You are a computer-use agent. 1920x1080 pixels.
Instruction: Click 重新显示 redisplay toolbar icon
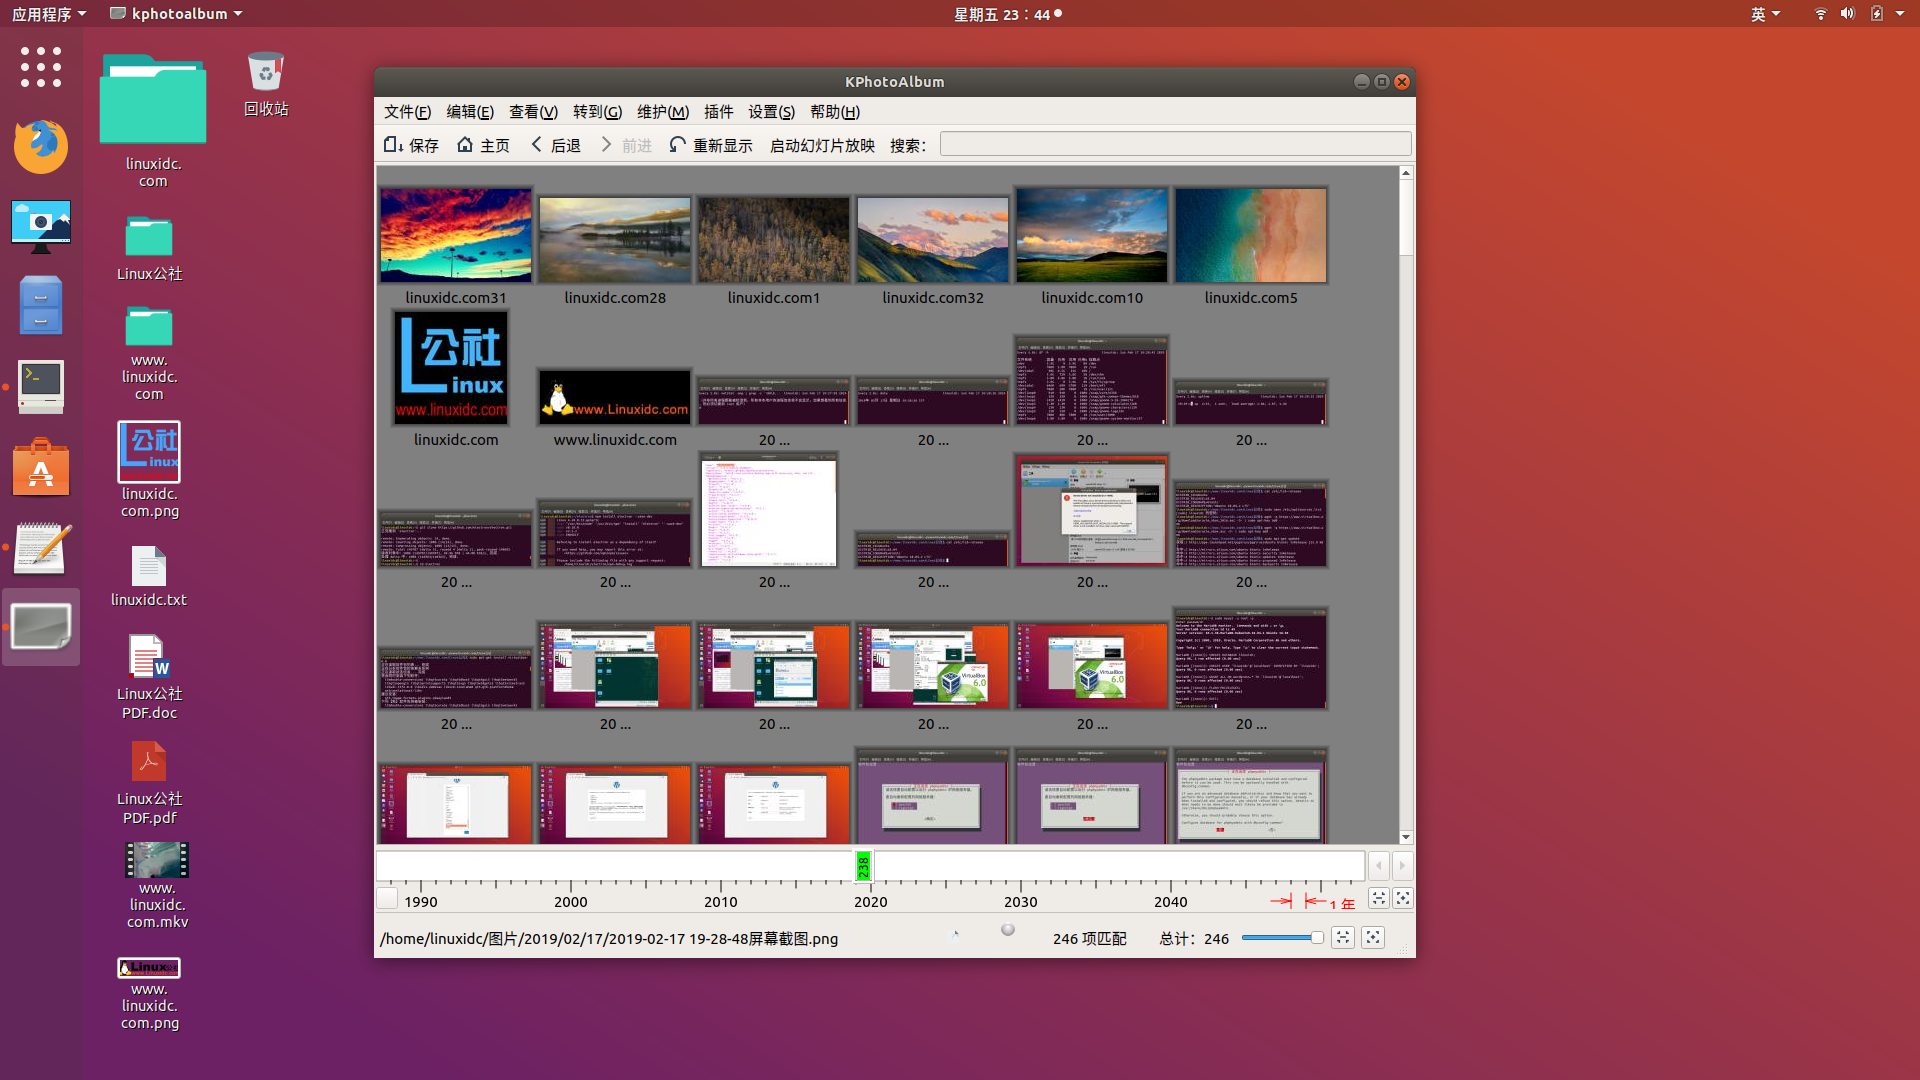coord(710,145)
